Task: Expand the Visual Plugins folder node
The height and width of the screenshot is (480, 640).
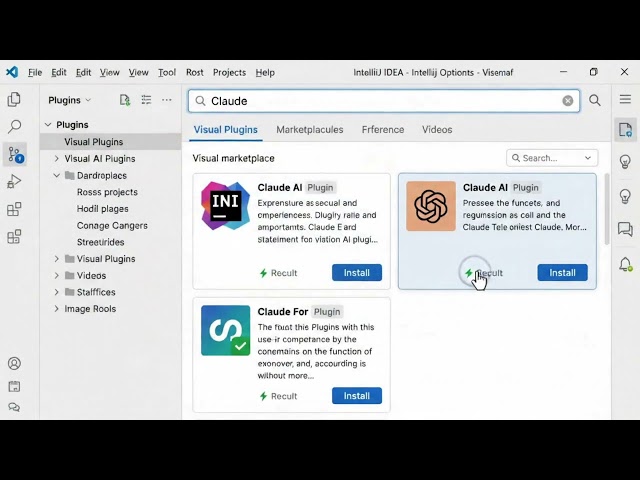Action: point(57,259)
